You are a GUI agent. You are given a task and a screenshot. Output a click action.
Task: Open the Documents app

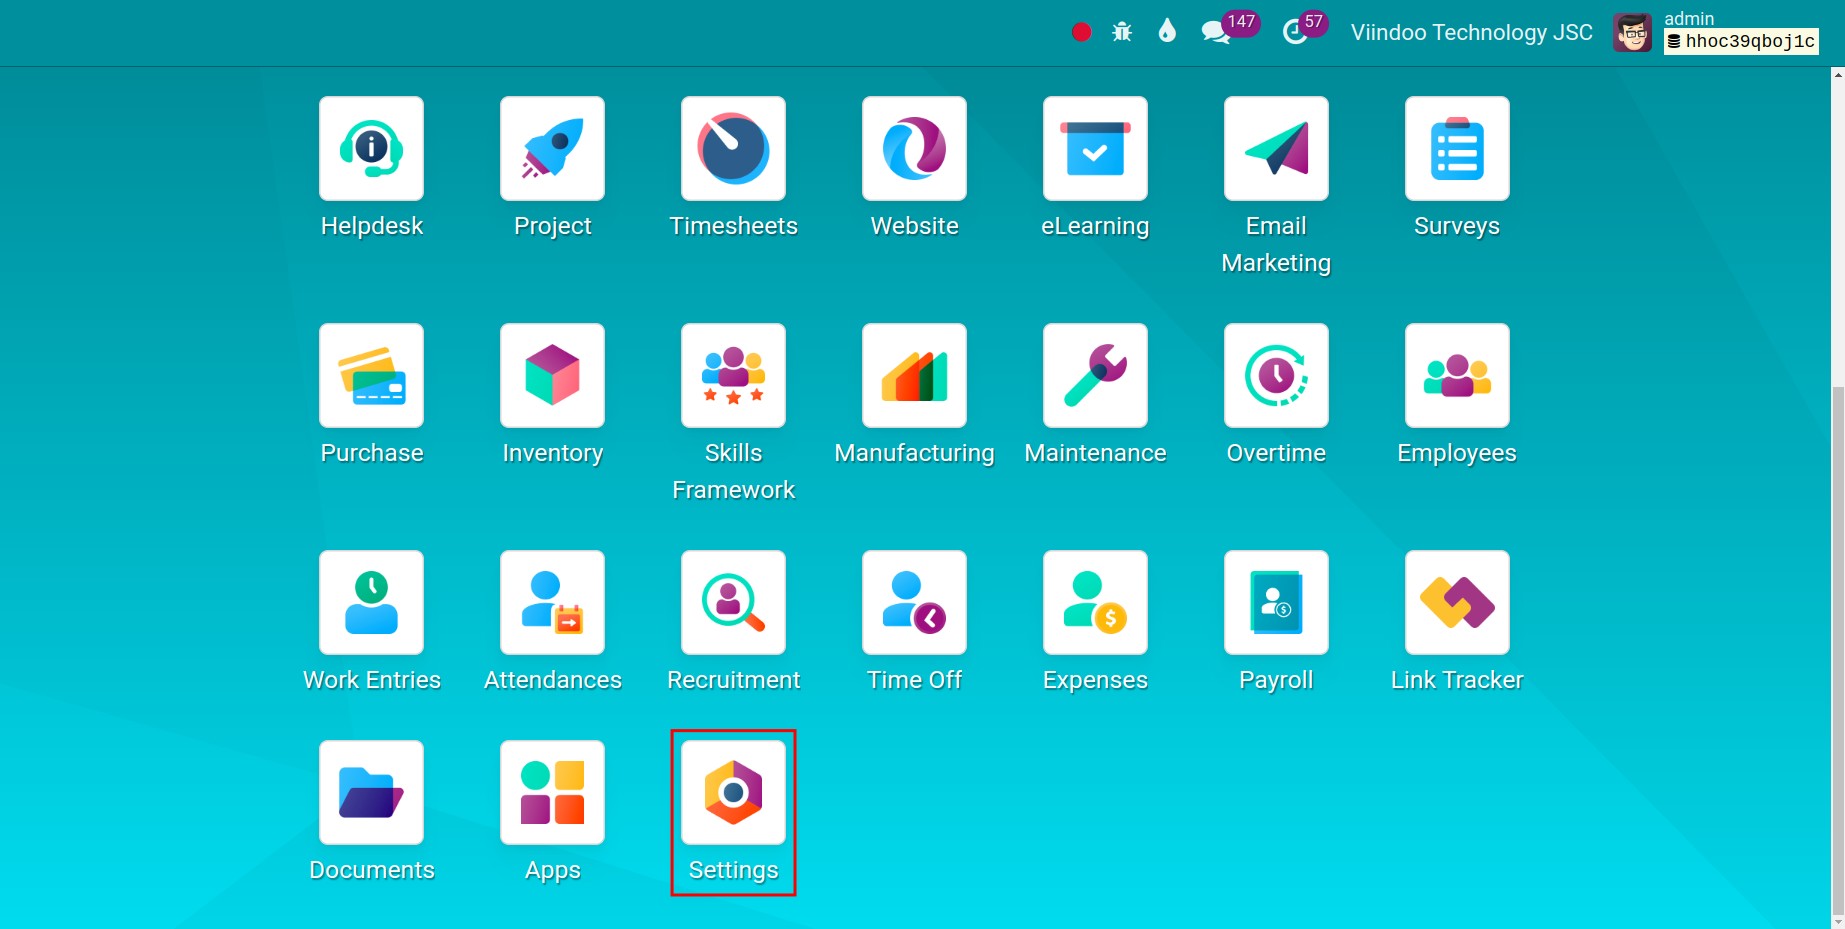371,793
